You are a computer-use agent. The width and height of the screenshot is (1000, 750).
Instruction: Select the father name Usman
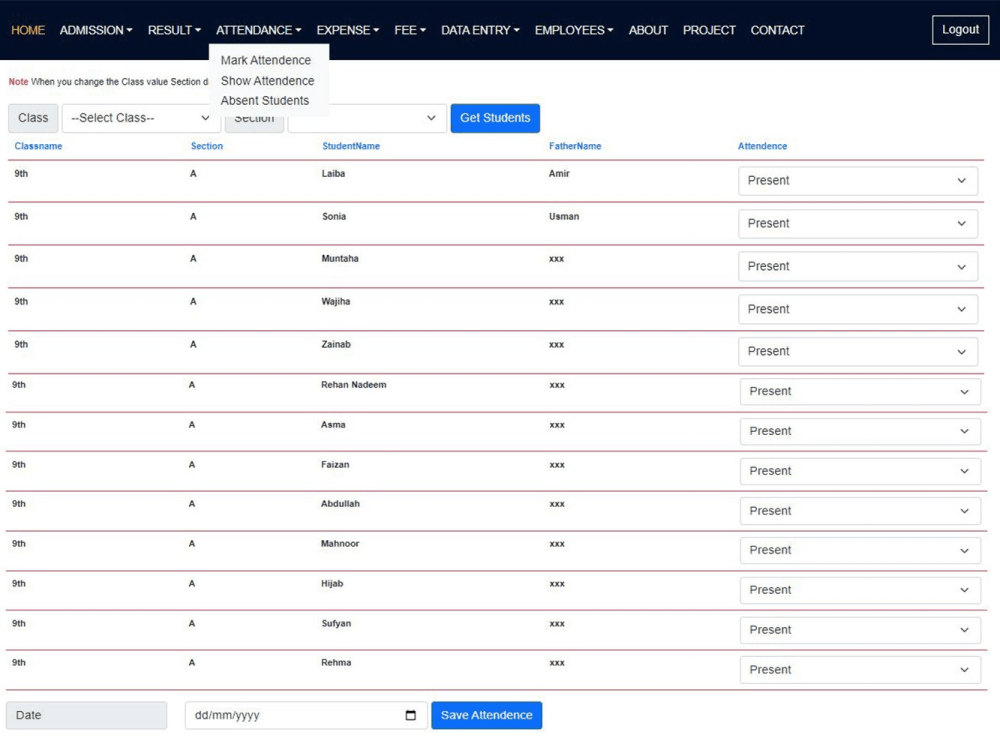[564, 216]
